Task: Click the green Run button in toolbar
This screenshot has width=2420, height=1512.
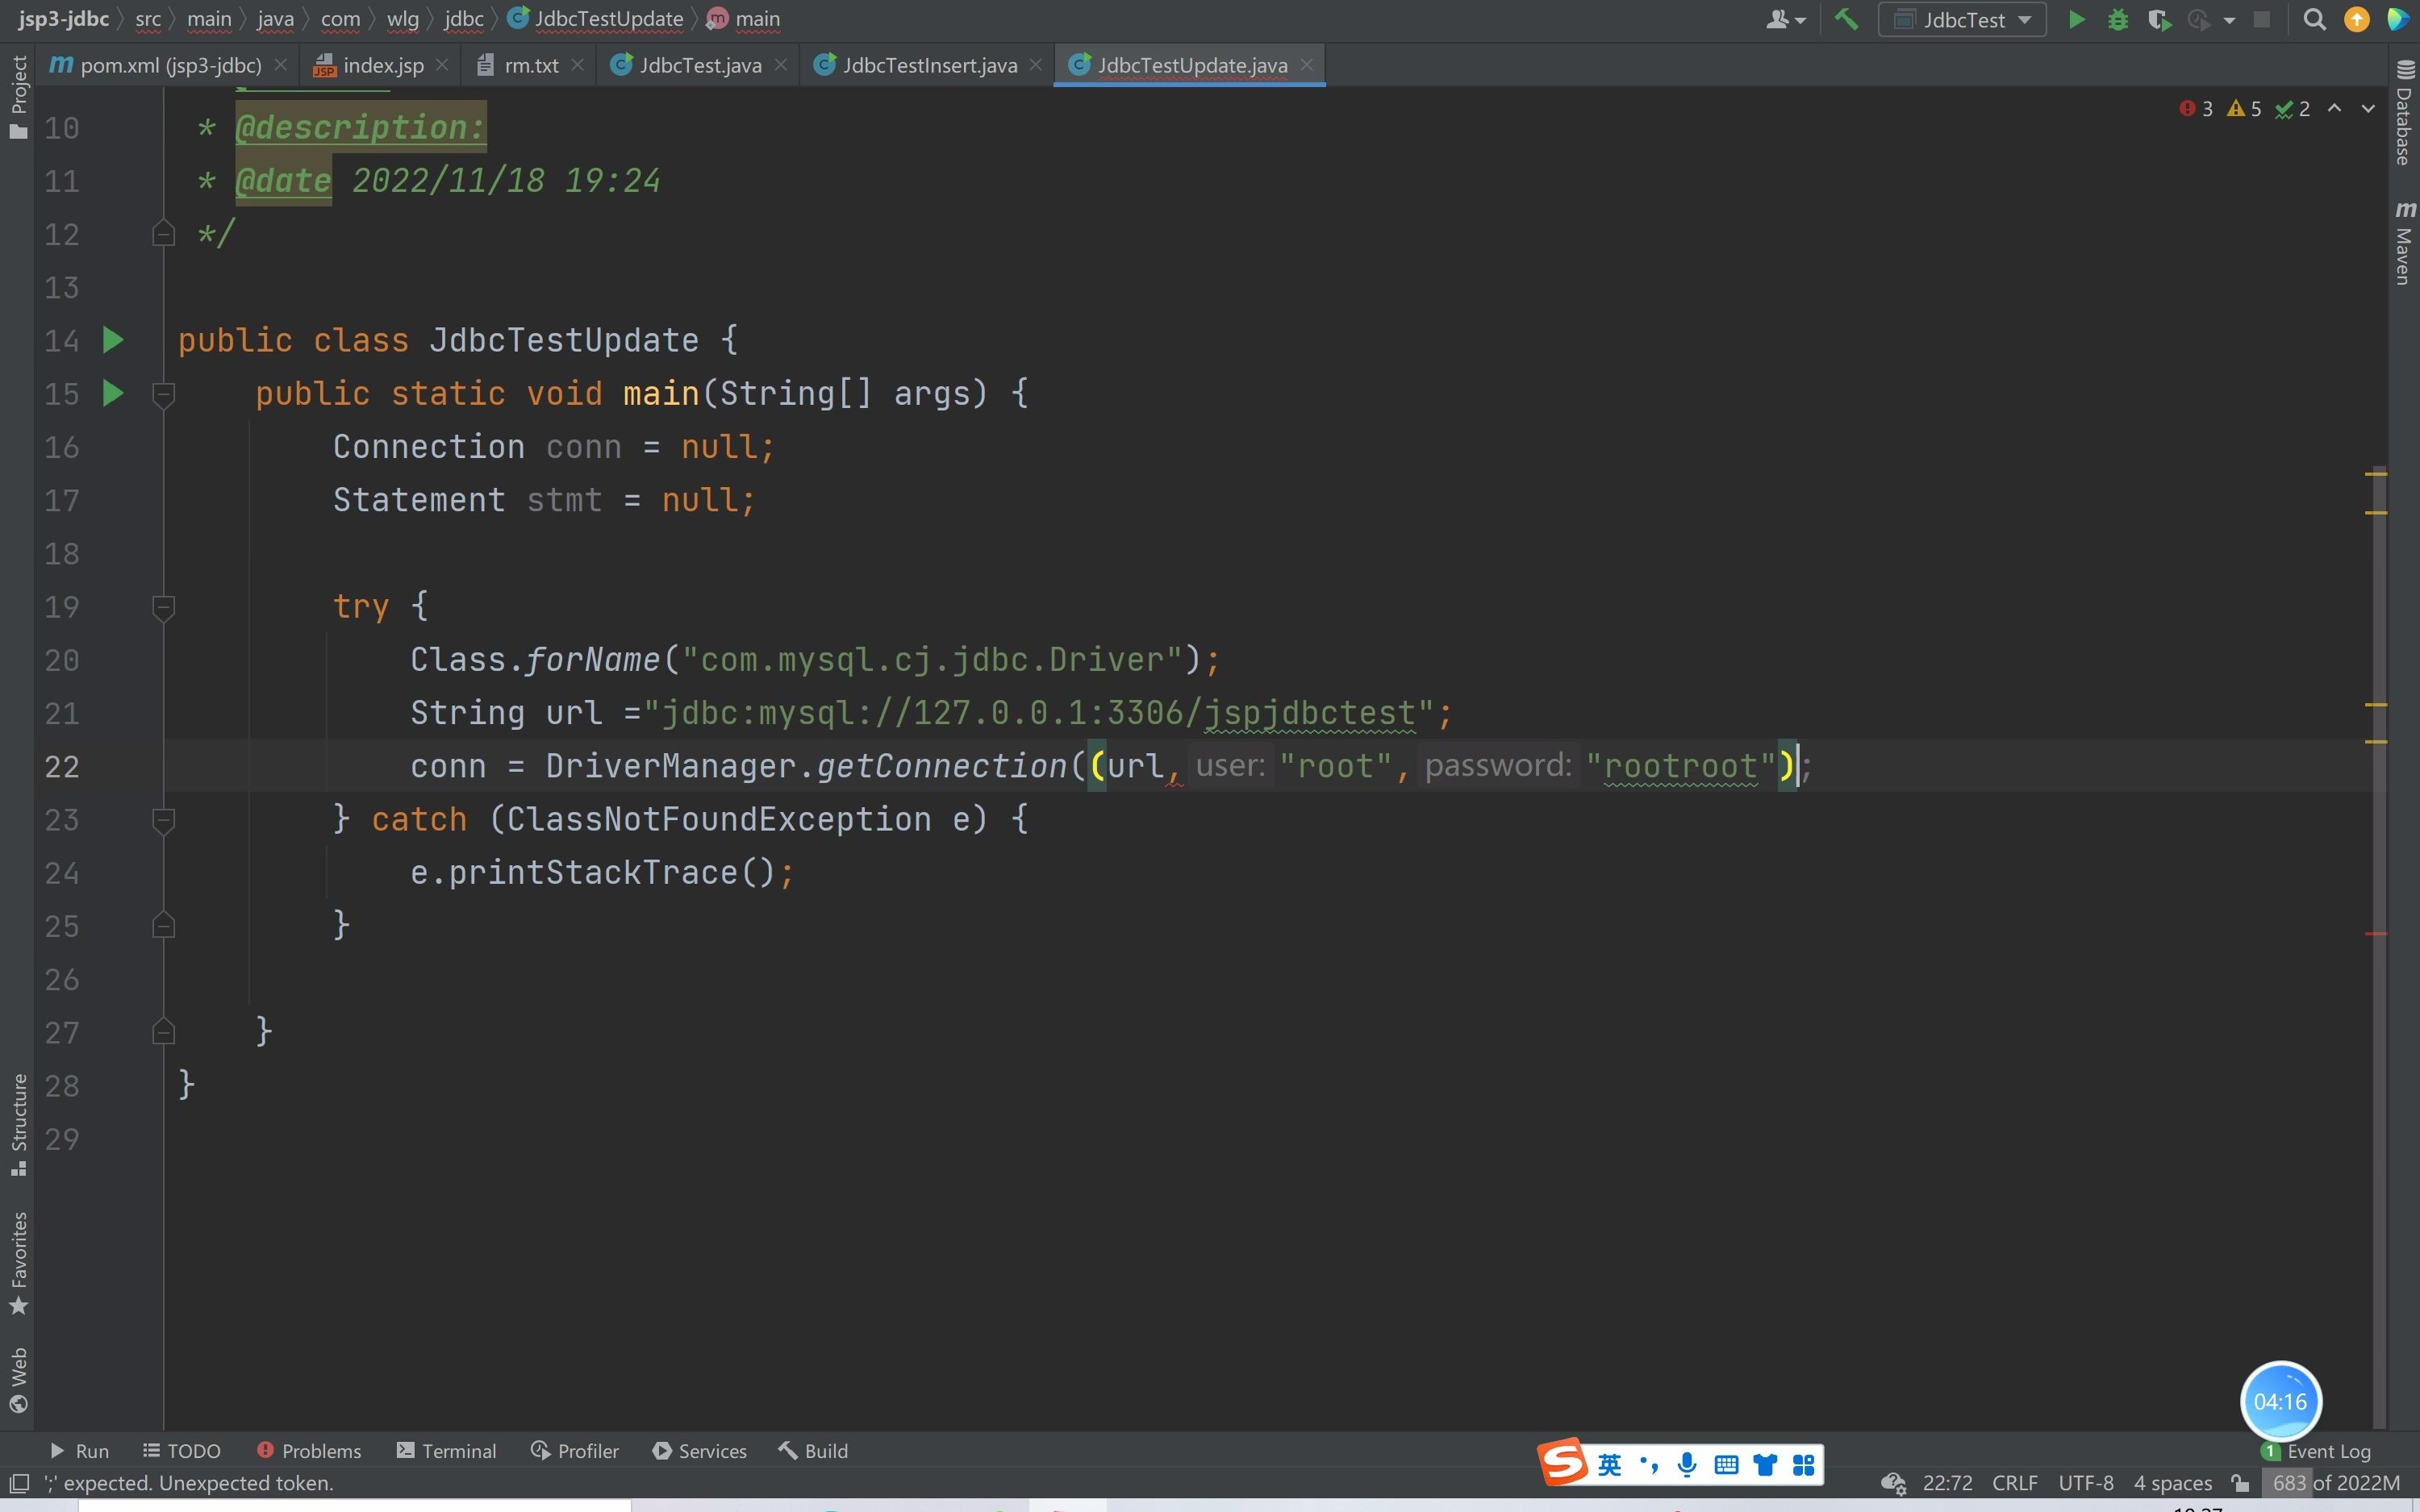Action: pos(2076,20)
